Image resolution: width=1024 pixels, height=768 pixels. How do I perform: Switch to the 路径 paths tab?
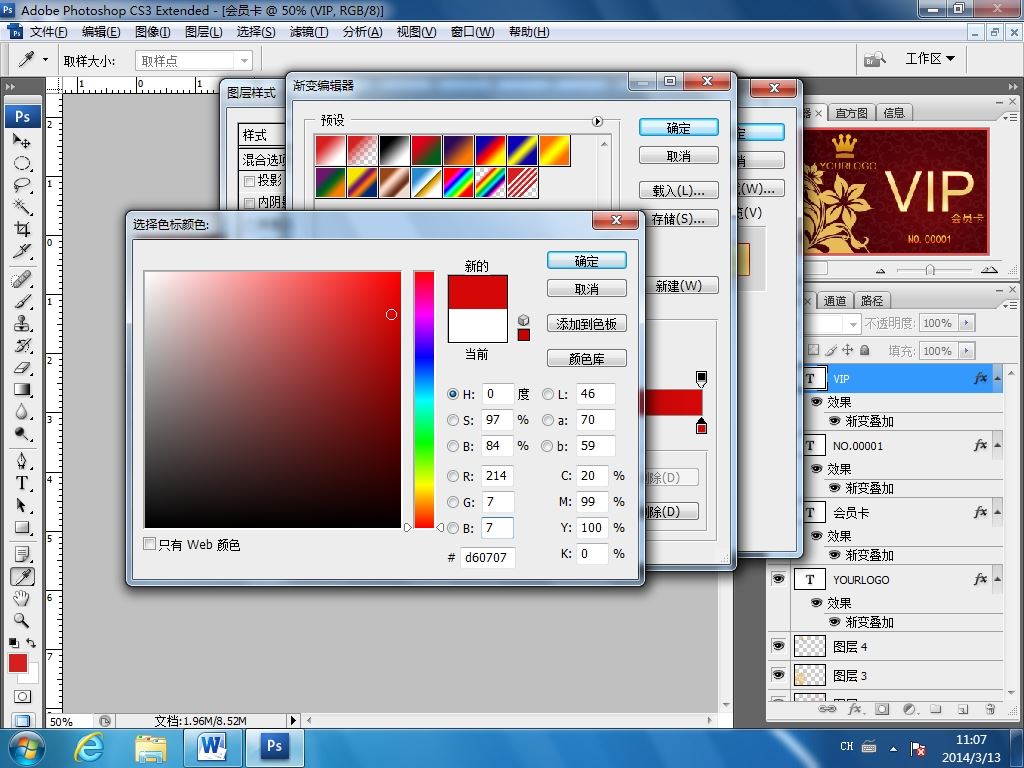[872, 300]
